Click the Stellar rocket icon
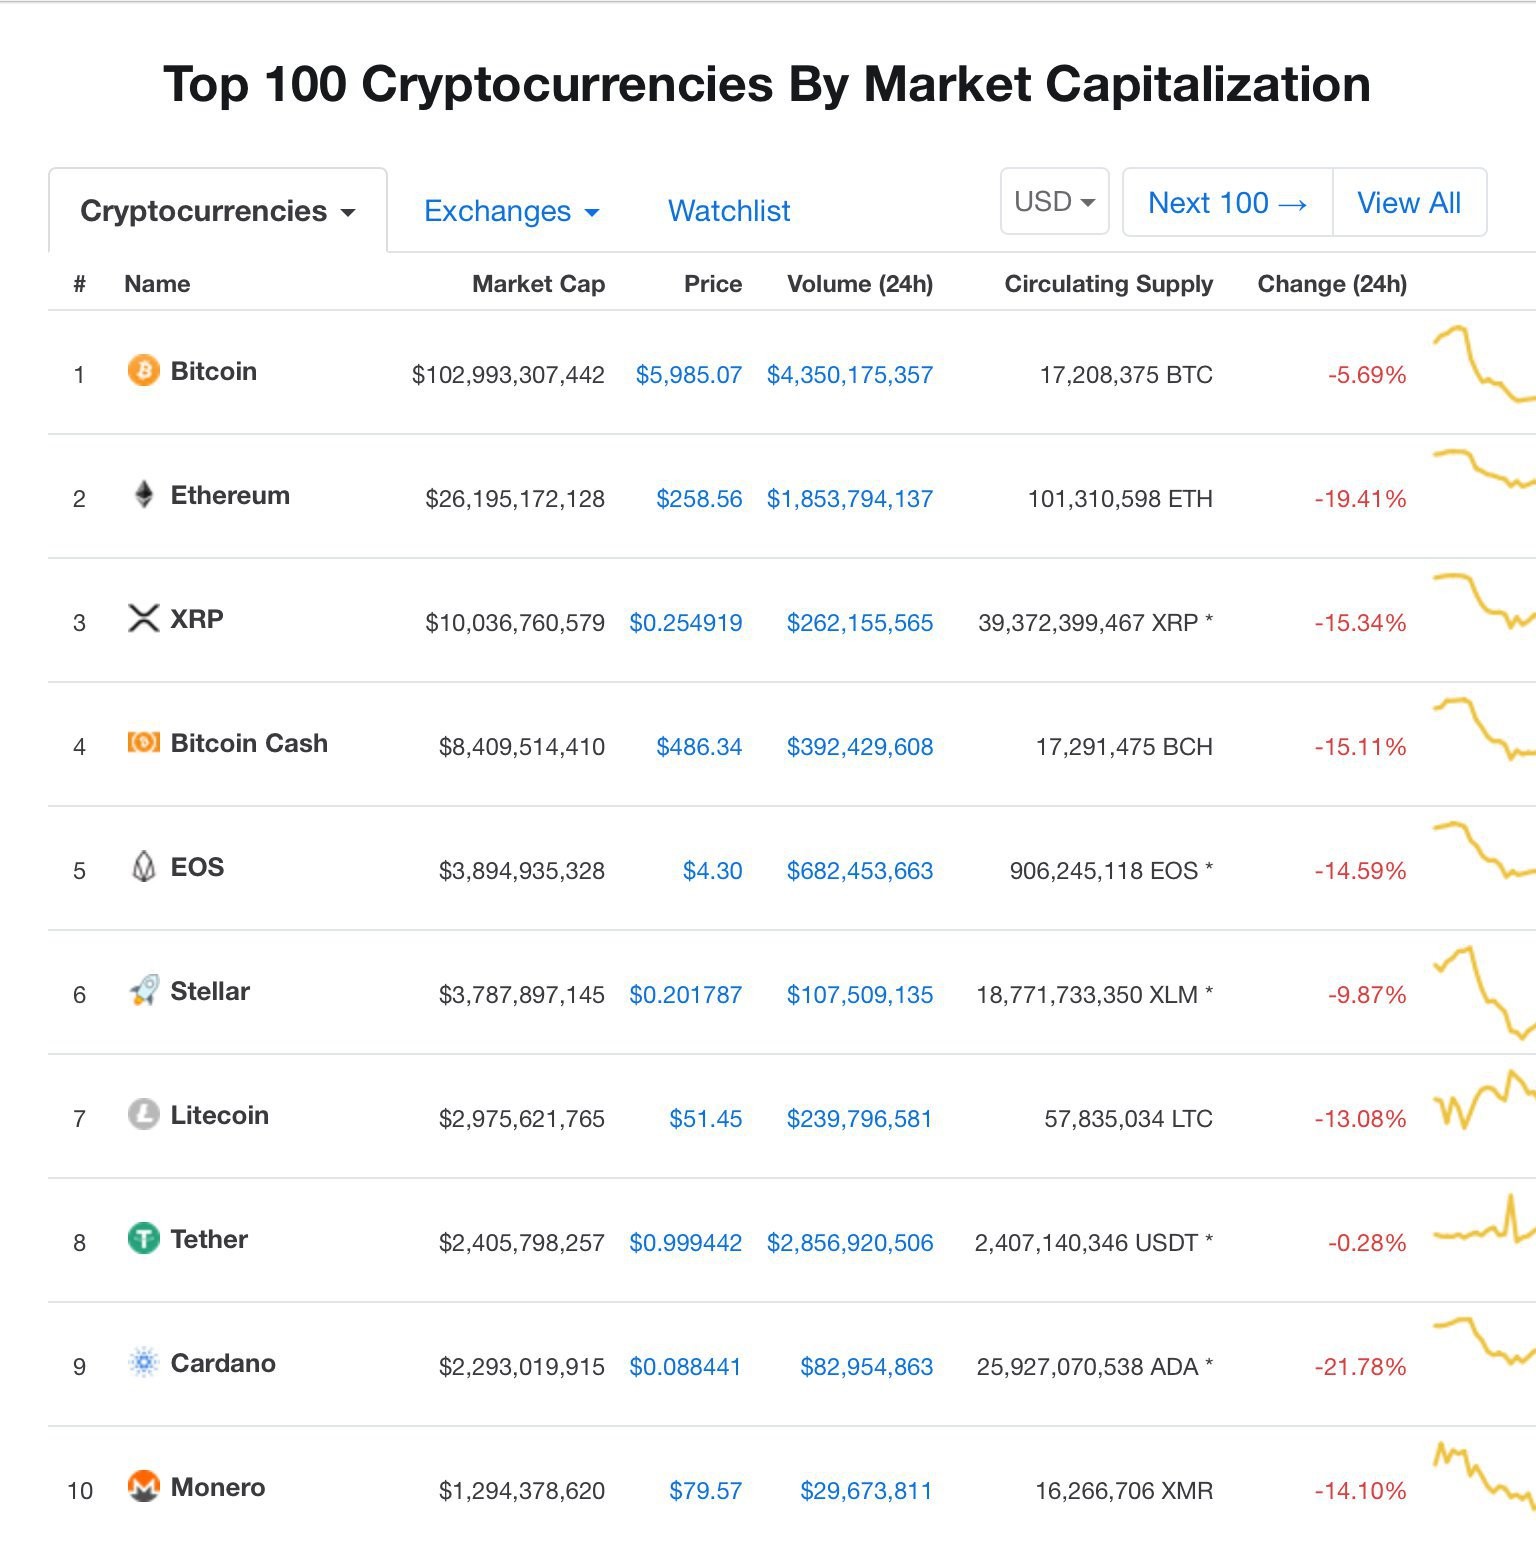This screenshot has width=1536, height=1547. coord(143,990)
